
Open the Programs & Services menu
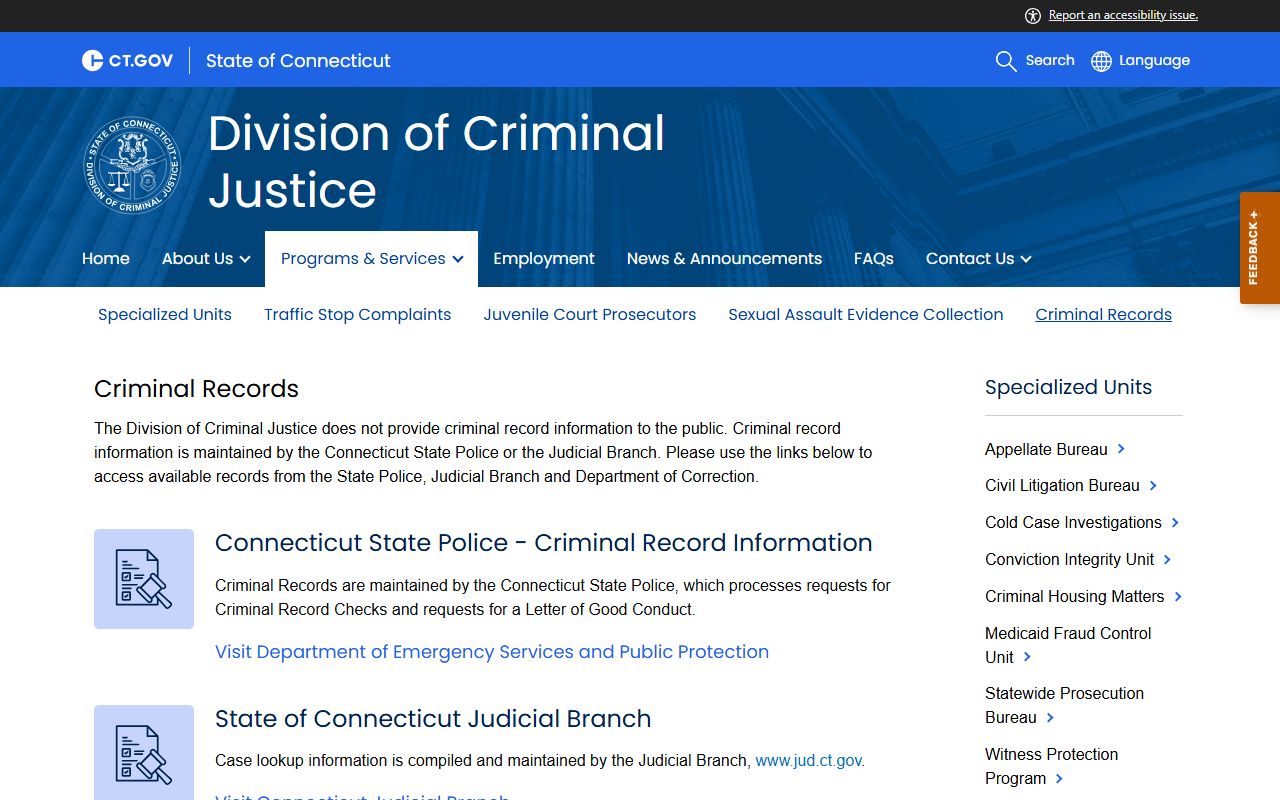363,258
